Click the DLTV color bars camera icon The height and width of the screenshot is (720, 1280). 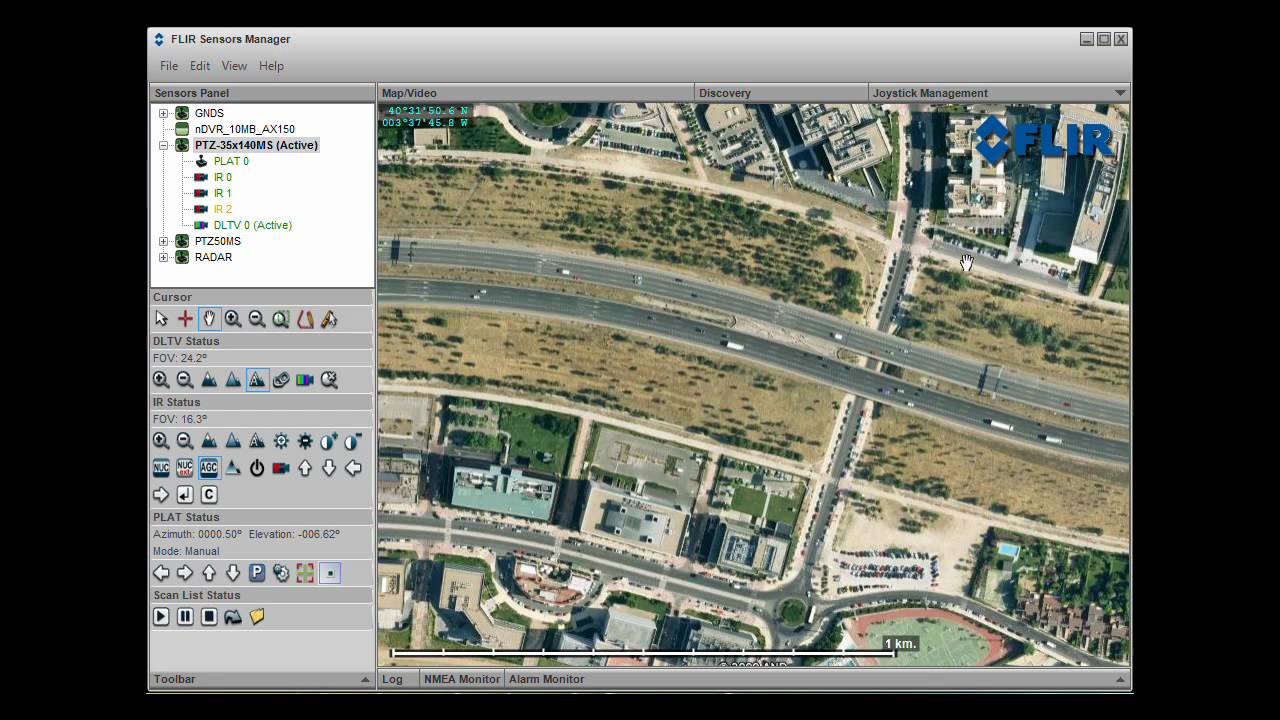coord(305,380)
